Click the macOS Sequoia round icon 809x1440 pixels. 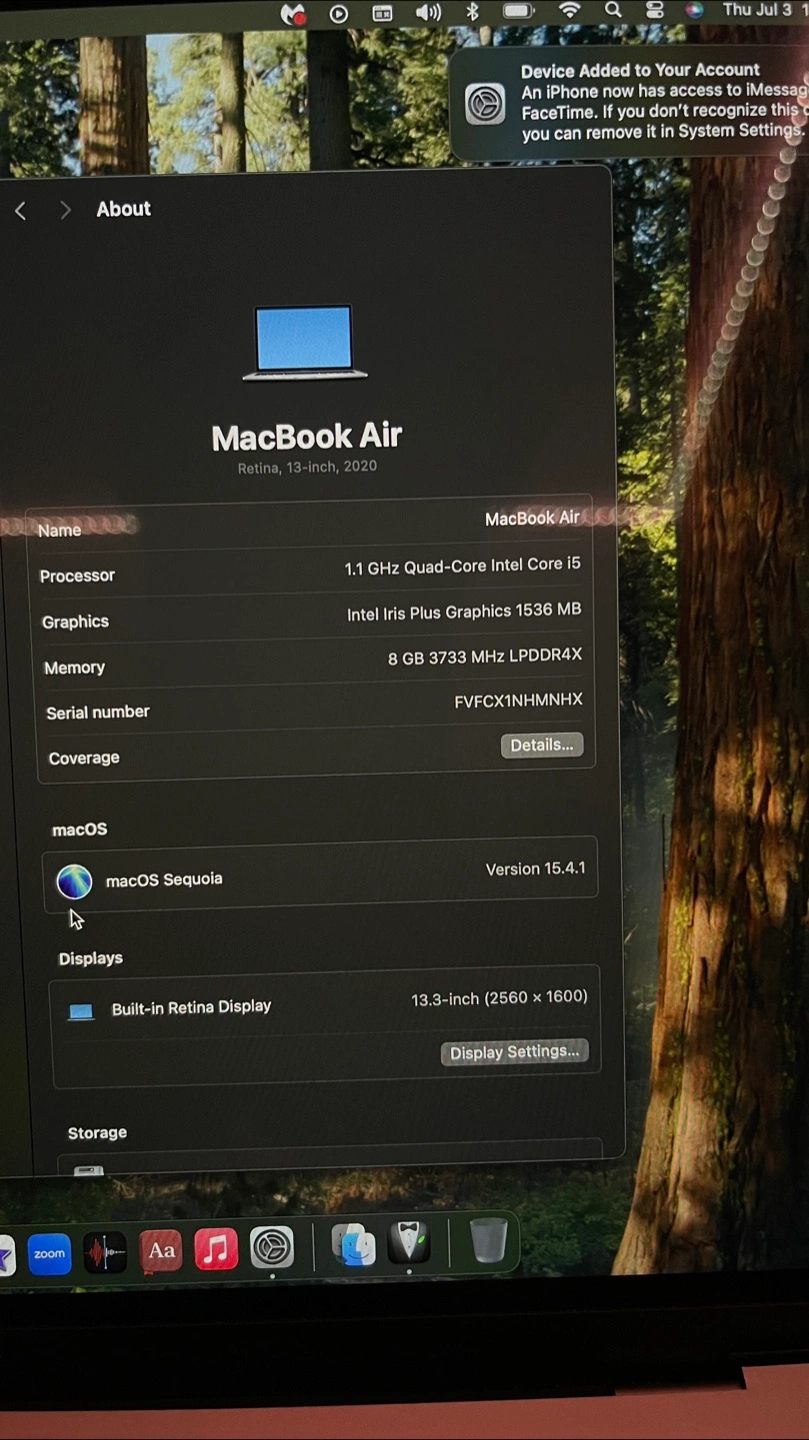74,881
